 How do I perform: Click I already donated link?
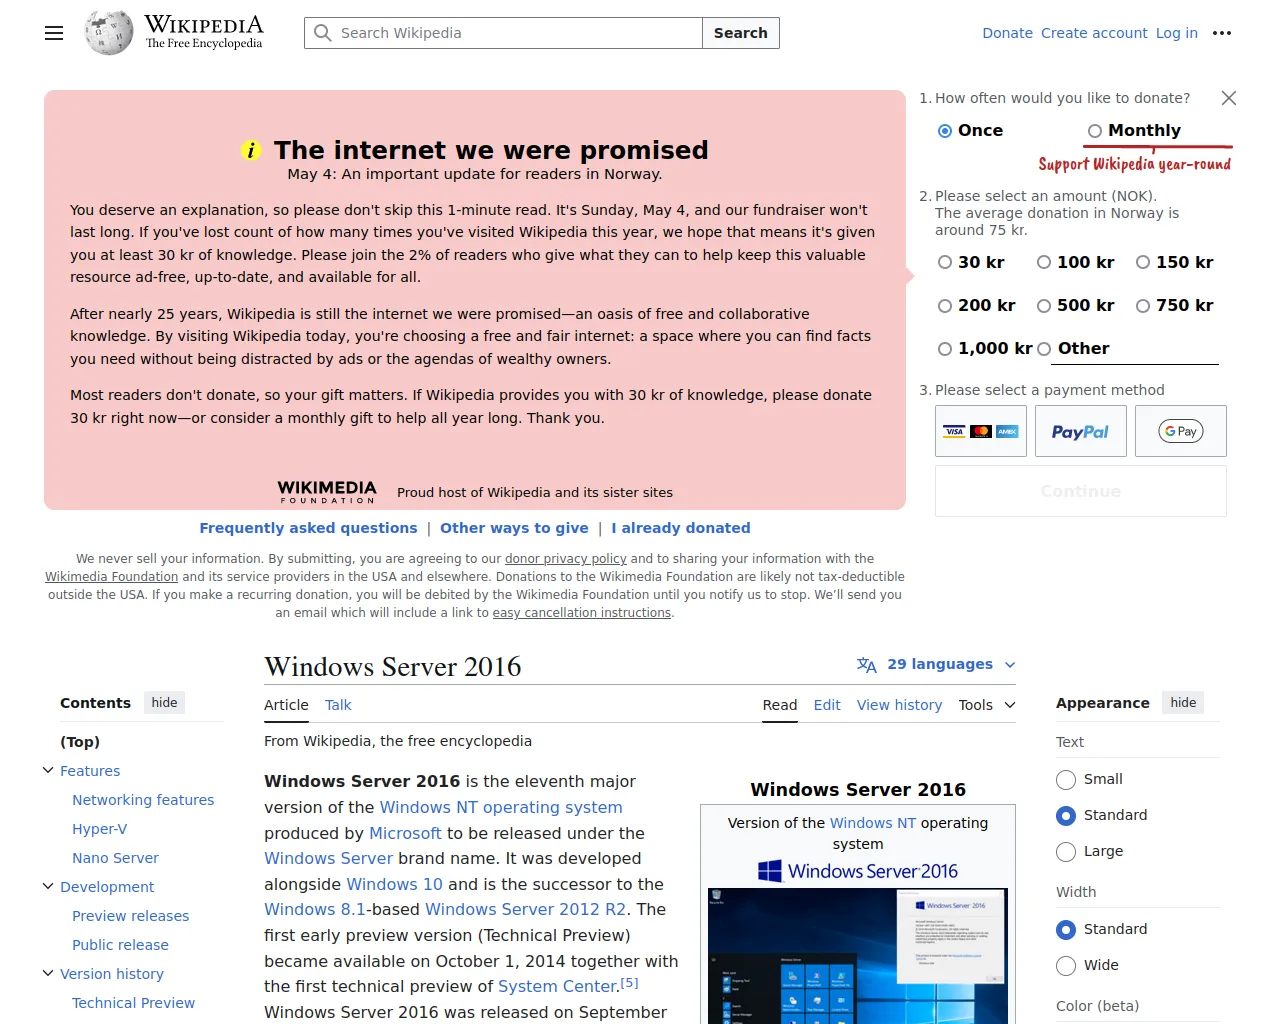click(681, 528)
